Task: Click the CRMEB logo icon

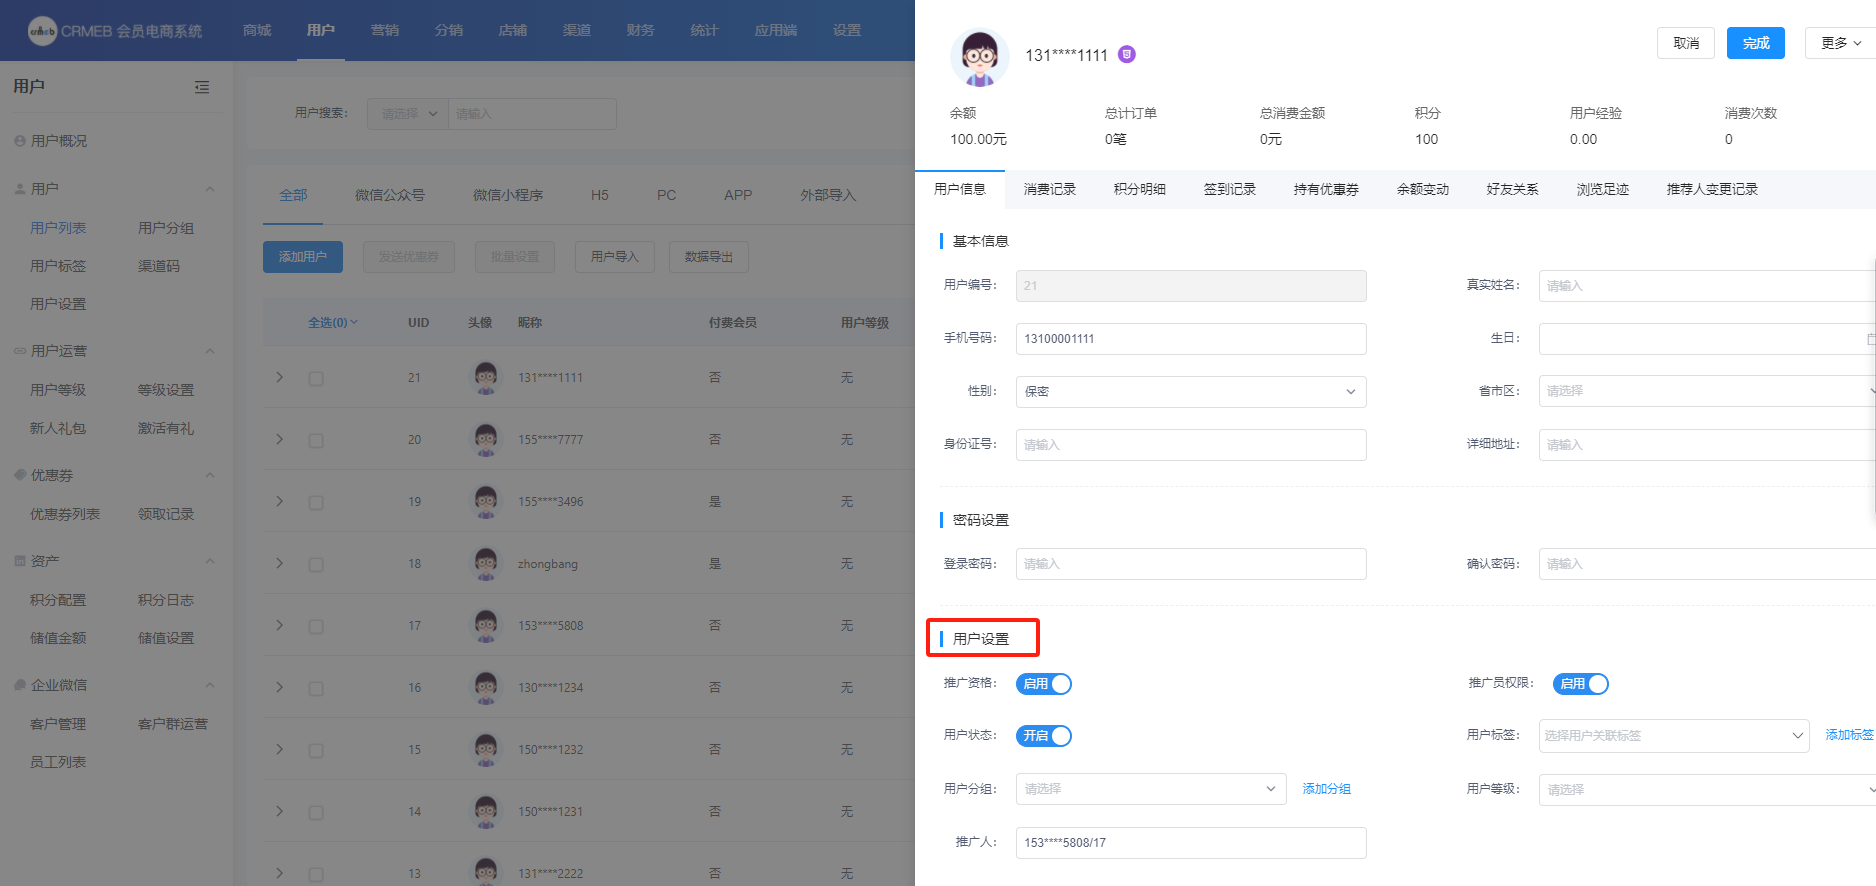Action: (x=42, y=31)
